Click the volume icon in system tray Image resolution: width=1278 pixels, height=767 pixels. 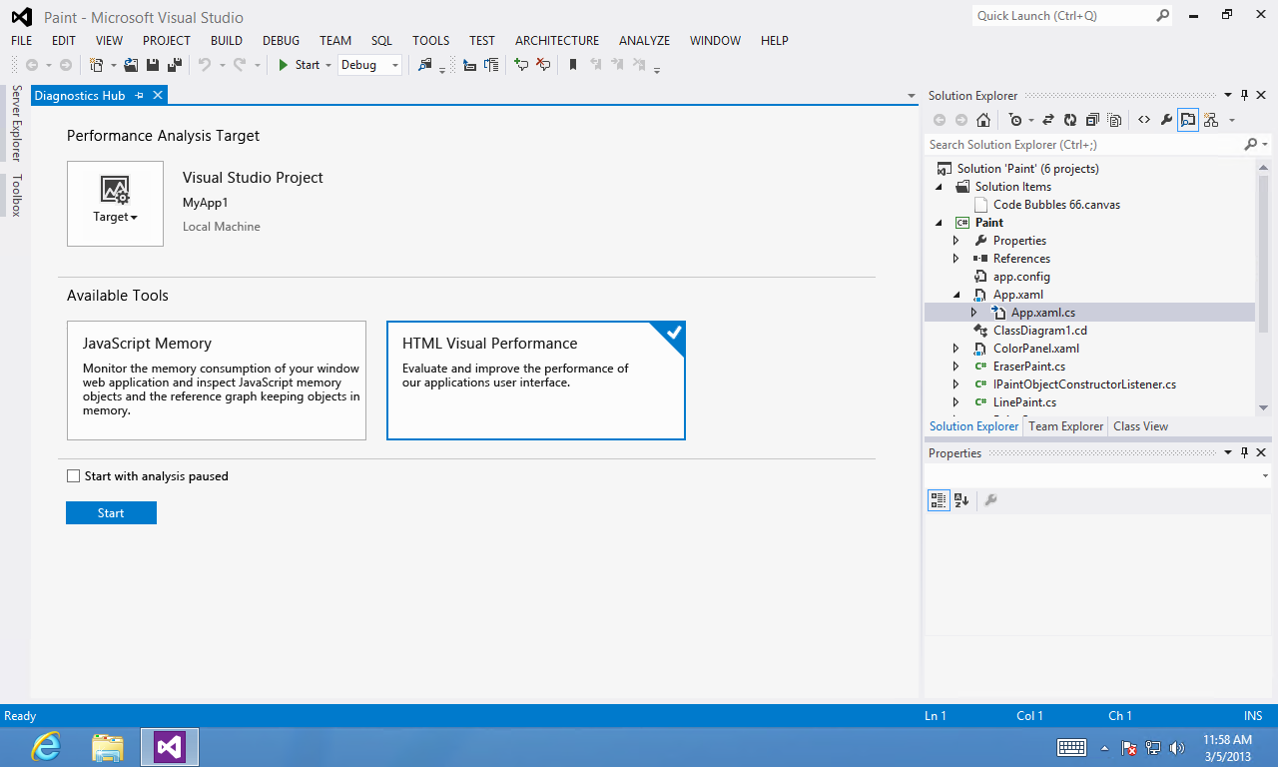click(x=1177, y=747)
